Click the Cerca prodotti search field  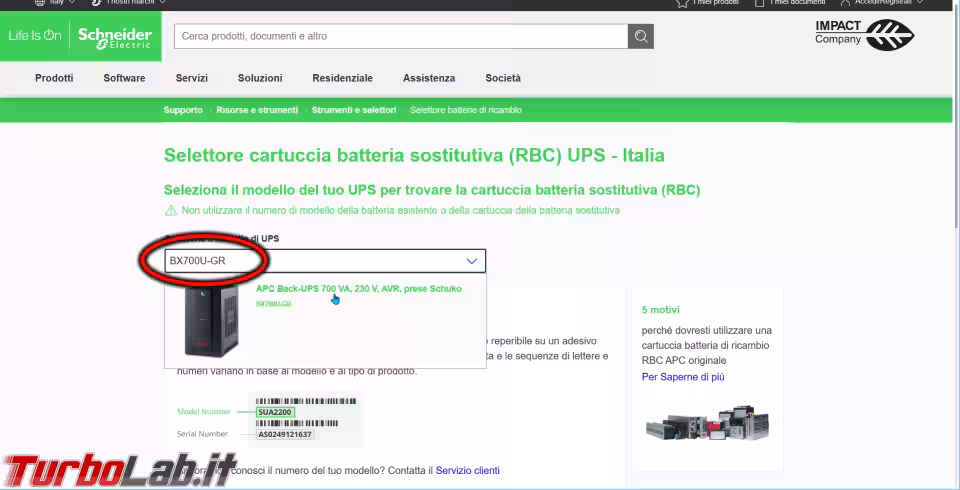pos(400,37)
